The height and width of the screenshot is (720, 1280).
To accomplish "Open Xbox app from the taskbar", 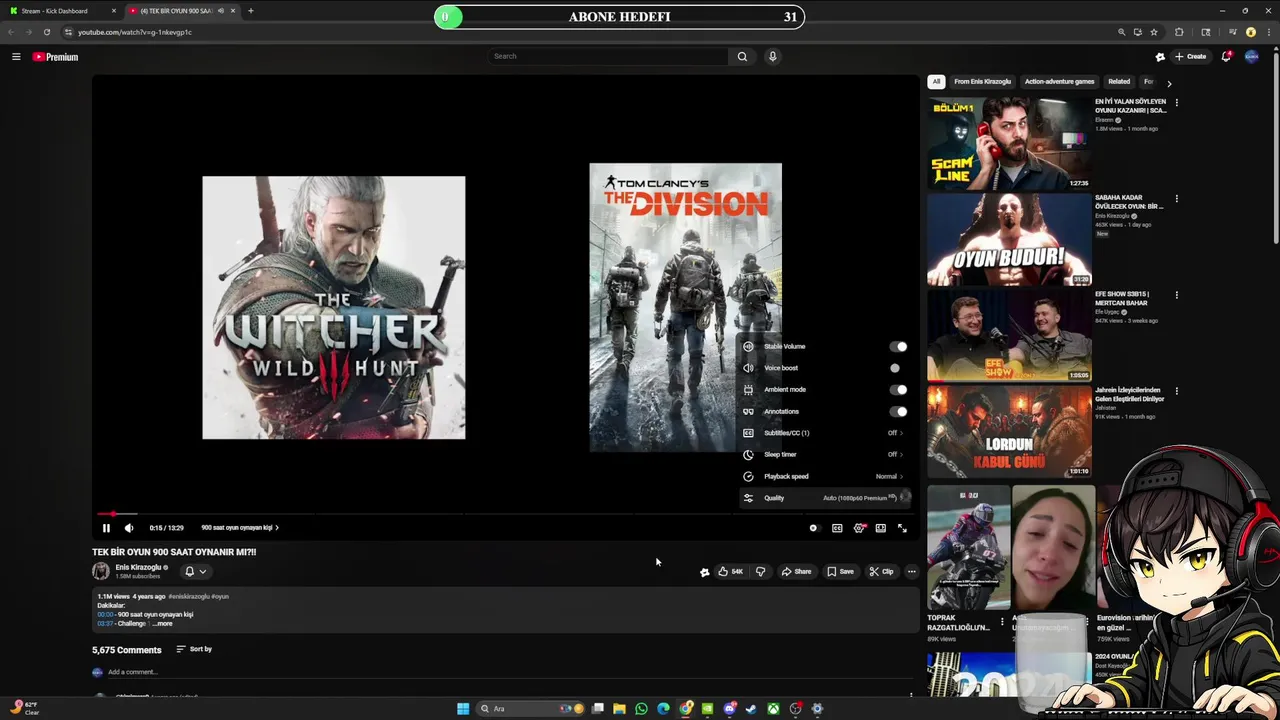I will (x=773, y=709).
